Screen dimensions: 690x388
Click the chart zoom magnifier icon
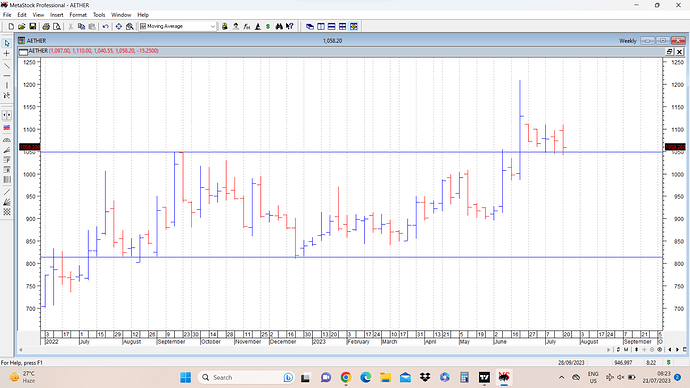point(130,26)
